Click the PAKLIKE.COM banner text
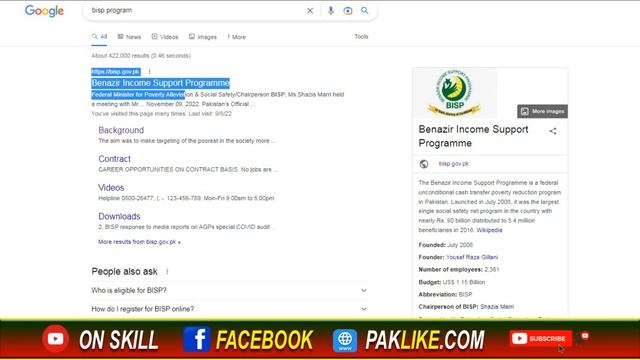This screenshot has width=640, height=360. pyautogui.click(x=424, y=340)
